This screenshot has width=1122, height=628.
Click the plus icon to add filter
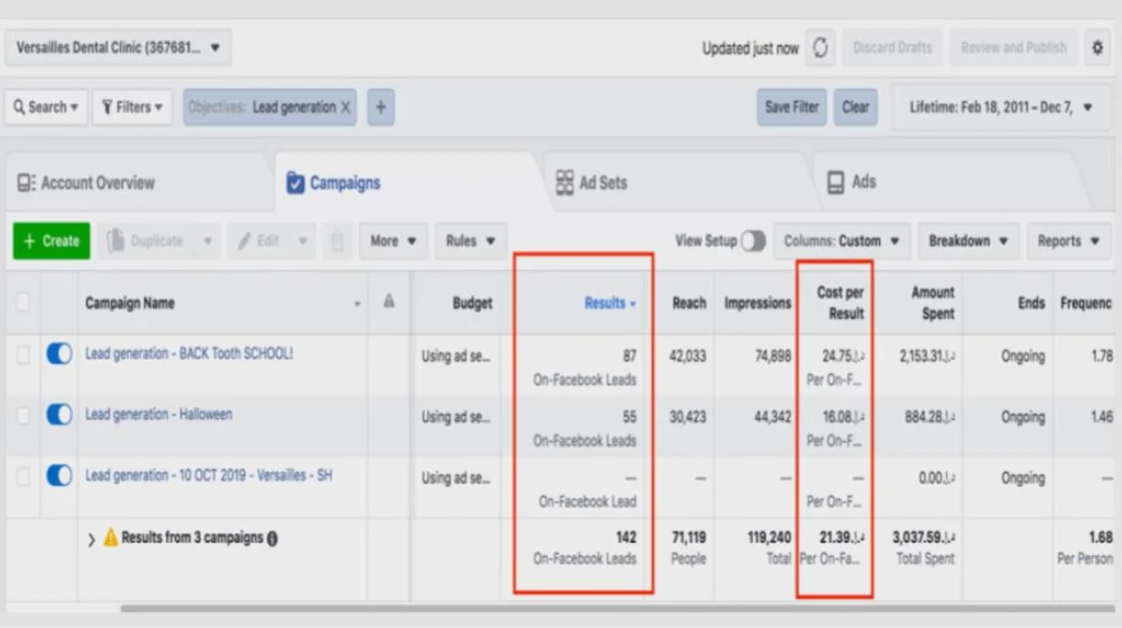(x=380, y=107)
